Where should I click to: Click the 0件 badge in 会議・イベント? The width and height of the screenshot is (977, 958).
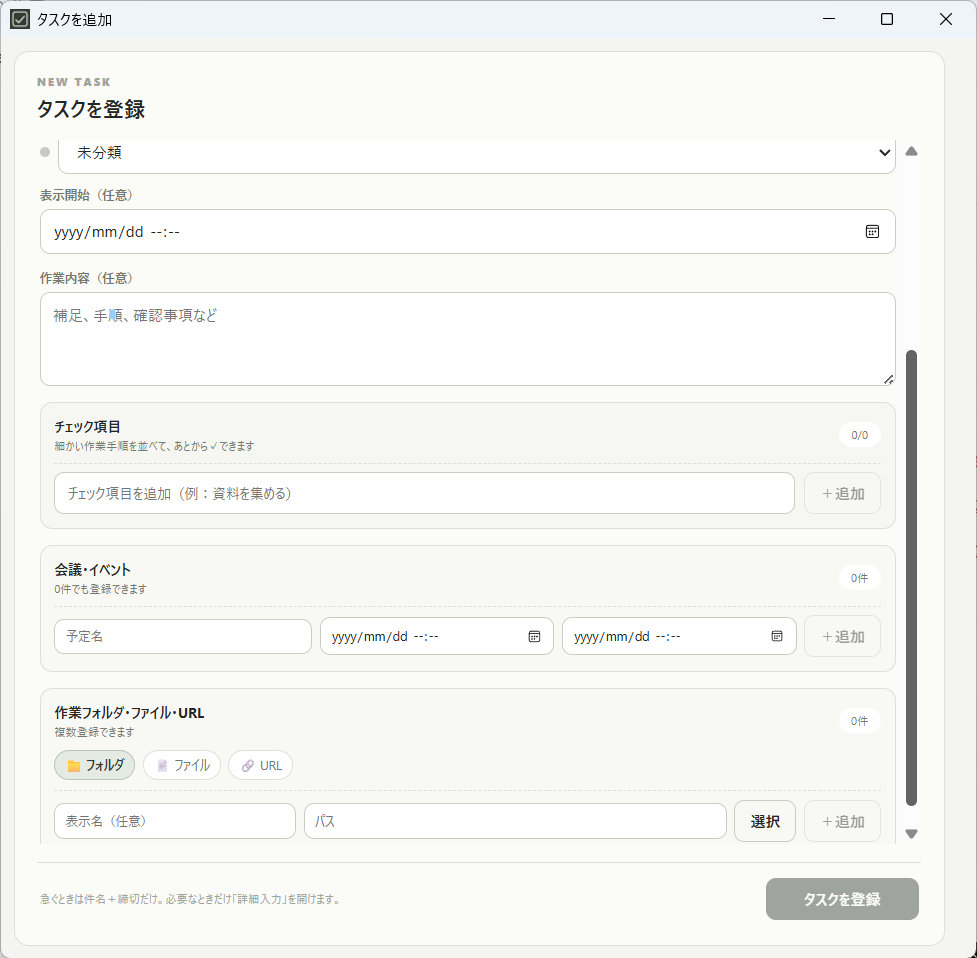pyautogui.click(x=860, y=578)
